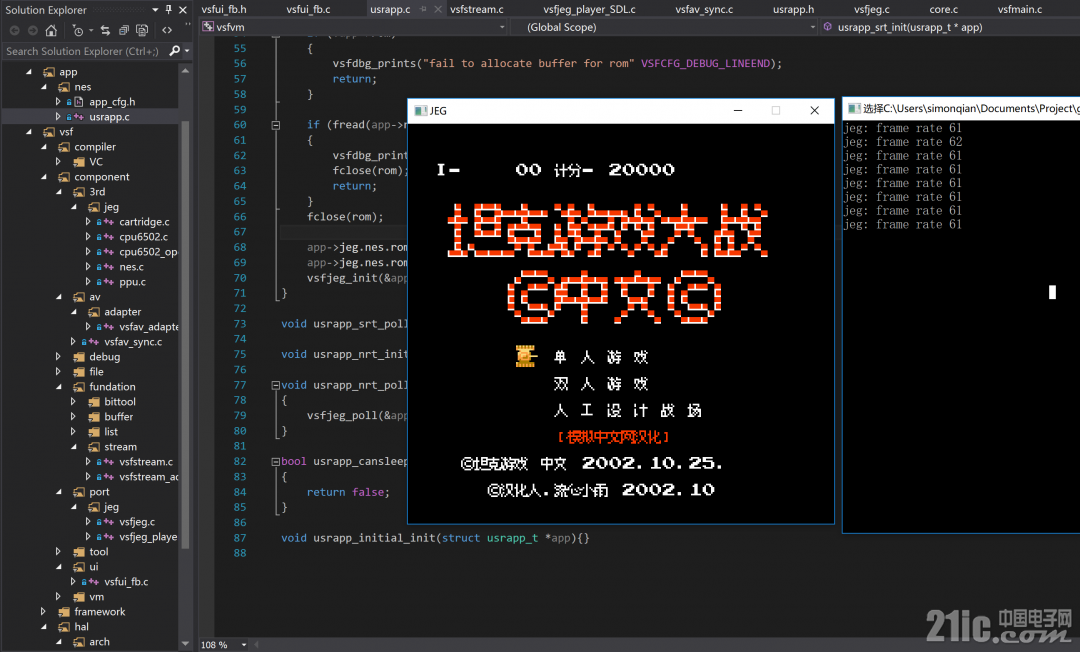
Task: Click the vsfjeg.c file icon in tree
Action: 108,522
